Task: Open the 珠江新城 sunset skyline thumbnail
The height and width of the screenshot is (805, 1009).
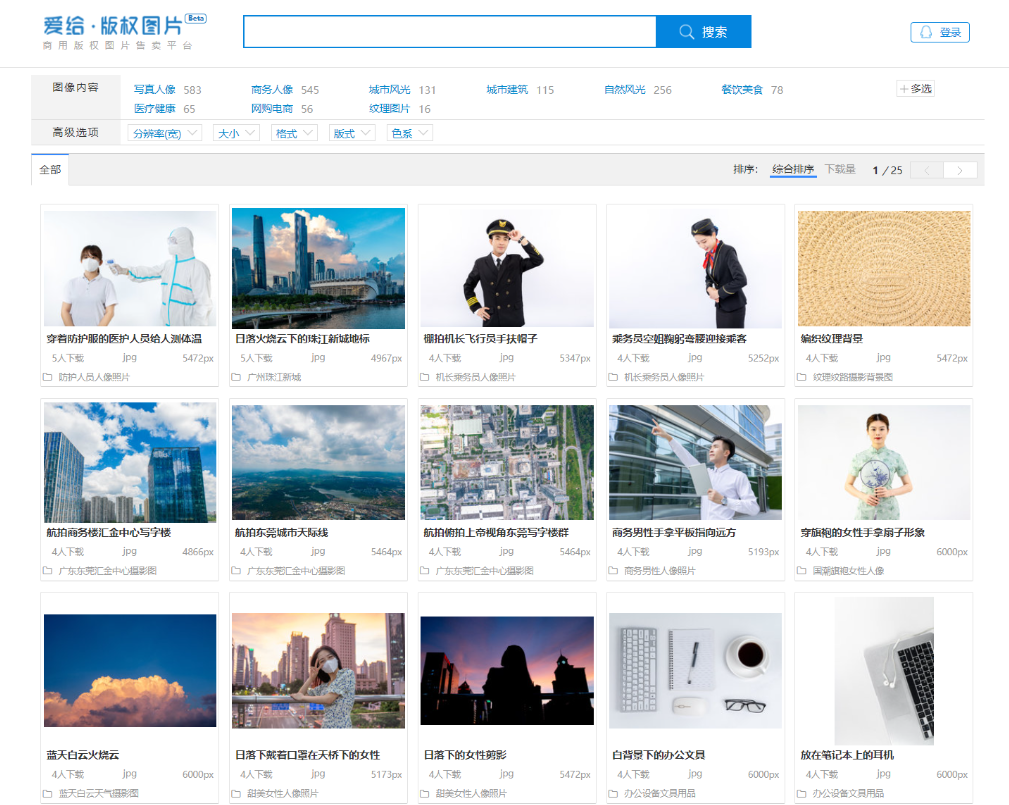Action: coord(319,268)
